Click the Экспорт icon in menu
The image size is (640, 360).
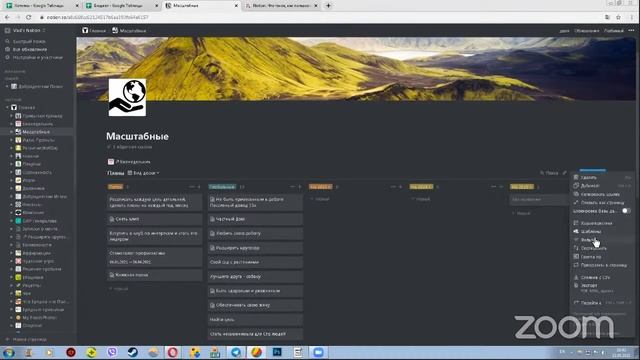click(x=576, y=285)
